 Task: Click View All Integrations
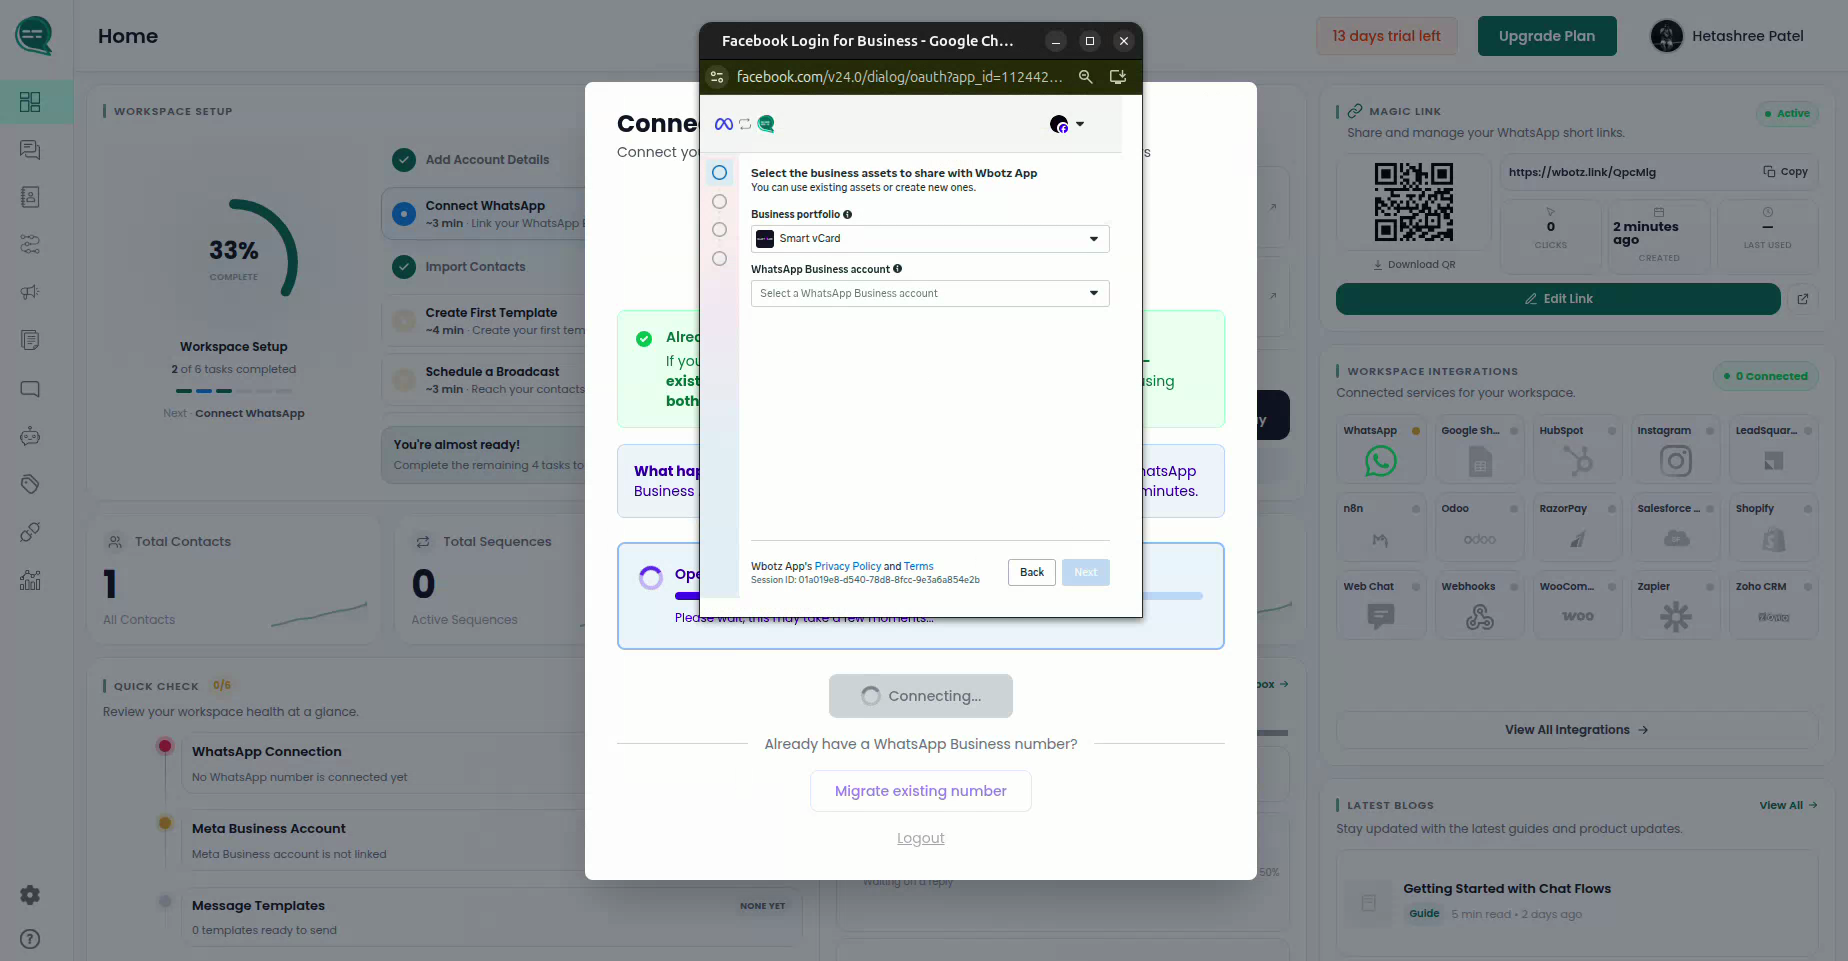[x=1577, y=730]
